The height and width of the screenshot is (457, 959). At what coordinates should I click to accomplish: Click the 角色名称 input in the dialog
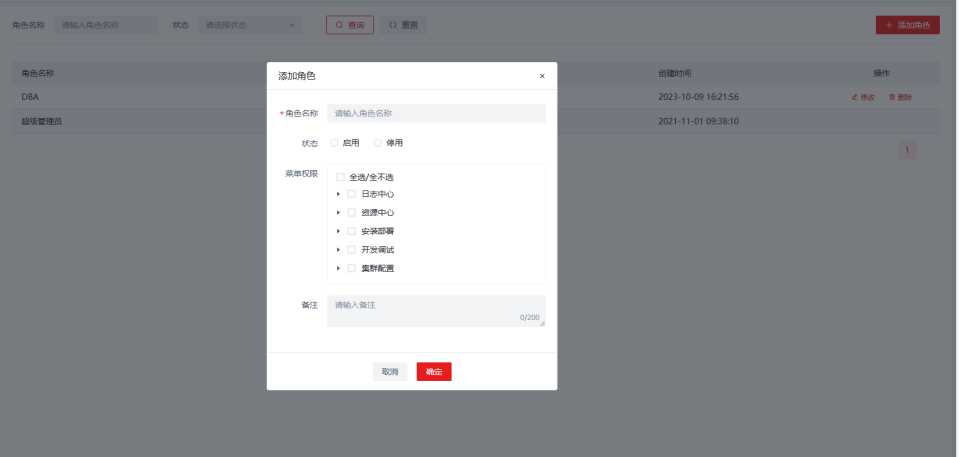[x=436, y=114]
